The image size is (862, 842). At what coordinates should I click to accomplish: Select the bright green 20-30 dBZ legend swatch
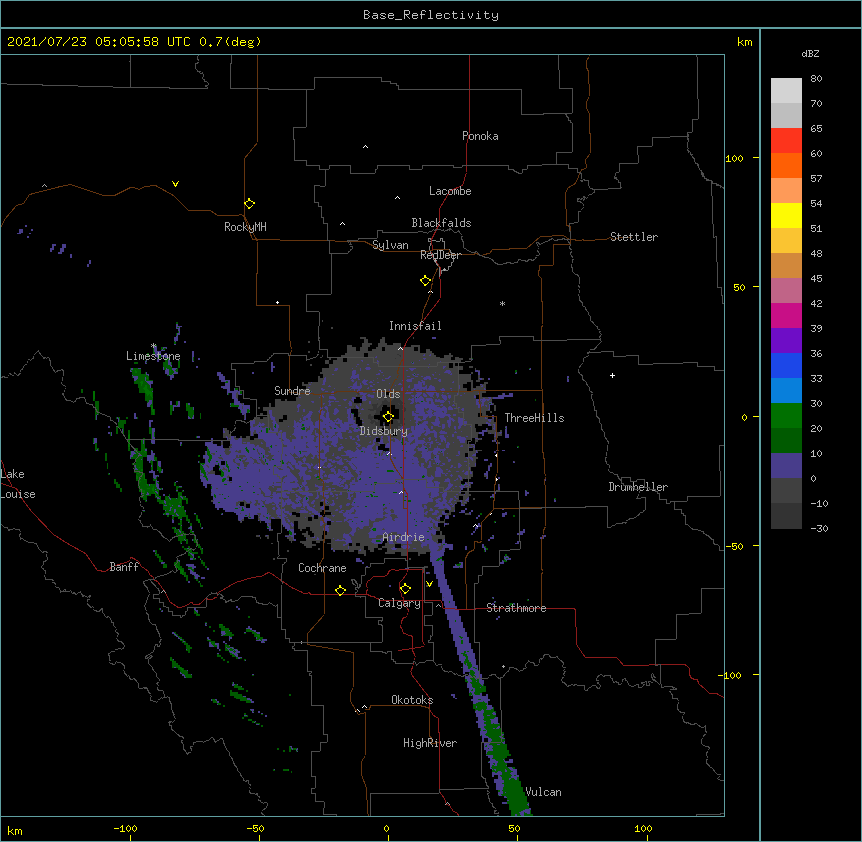[786, 416]
